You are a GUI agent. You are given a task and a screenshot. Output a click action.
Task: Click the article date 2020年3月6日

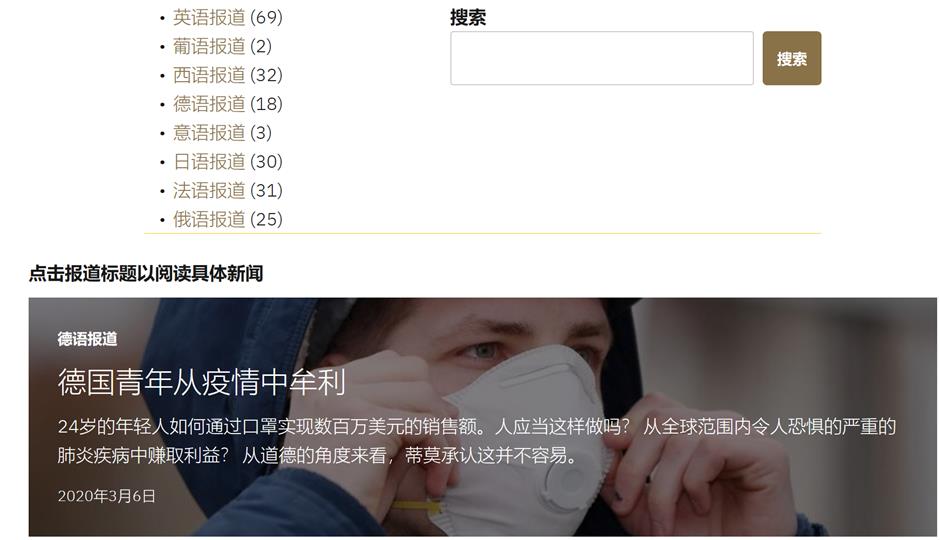coord(107,496)
